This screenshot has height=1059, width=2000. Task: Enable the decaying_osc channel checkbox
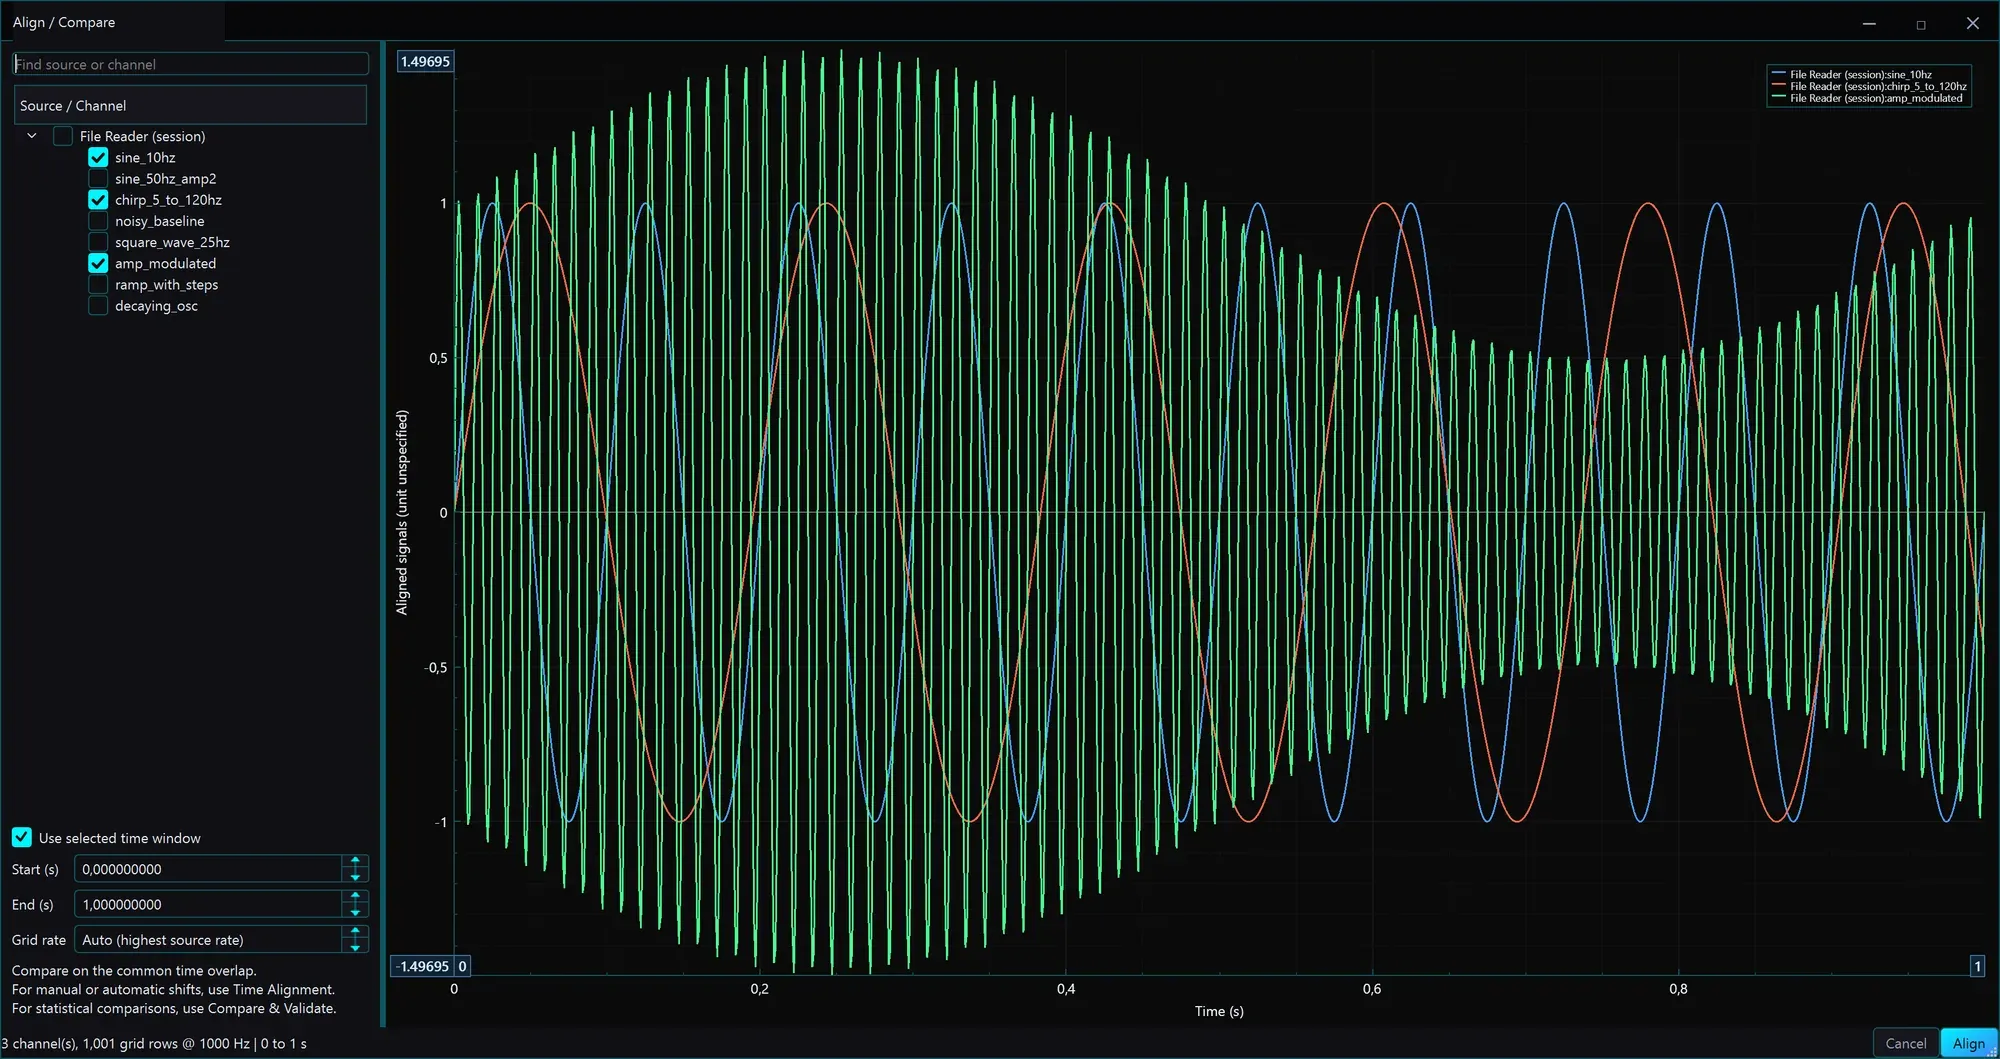[x=98, y=306]
